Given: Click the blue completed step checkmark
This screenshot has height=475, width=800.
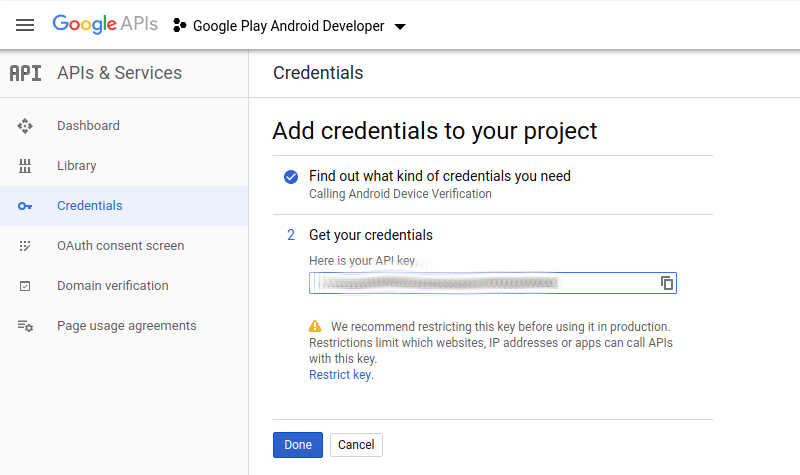Looking at the screenshot, I should (291, 177).
